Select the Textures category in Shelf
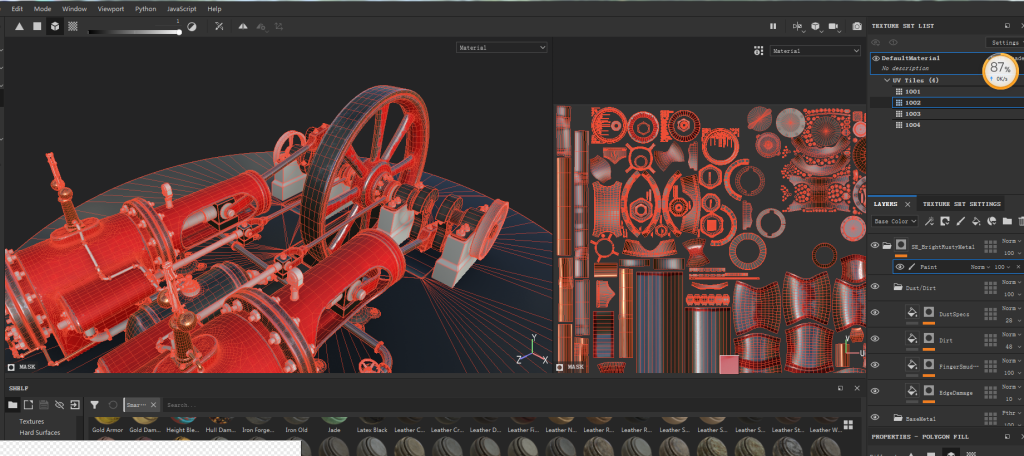 pos(32,421)
